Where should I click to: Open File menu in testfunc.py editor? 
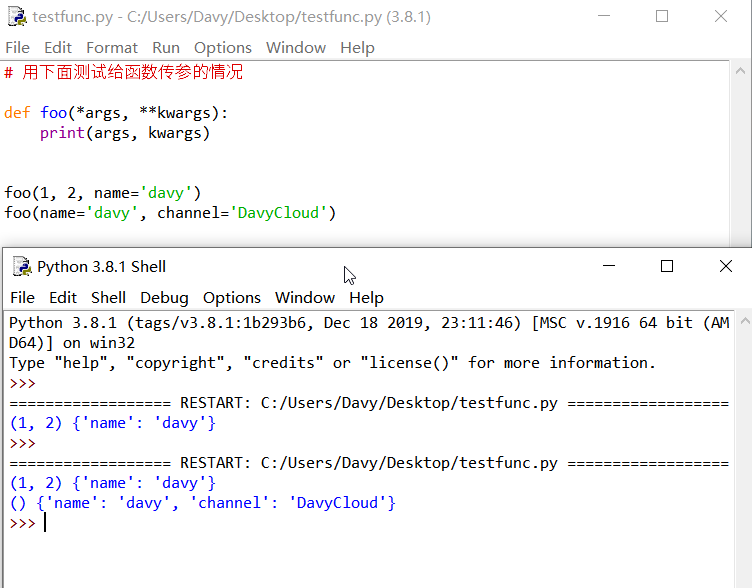[x=17, y=47]
